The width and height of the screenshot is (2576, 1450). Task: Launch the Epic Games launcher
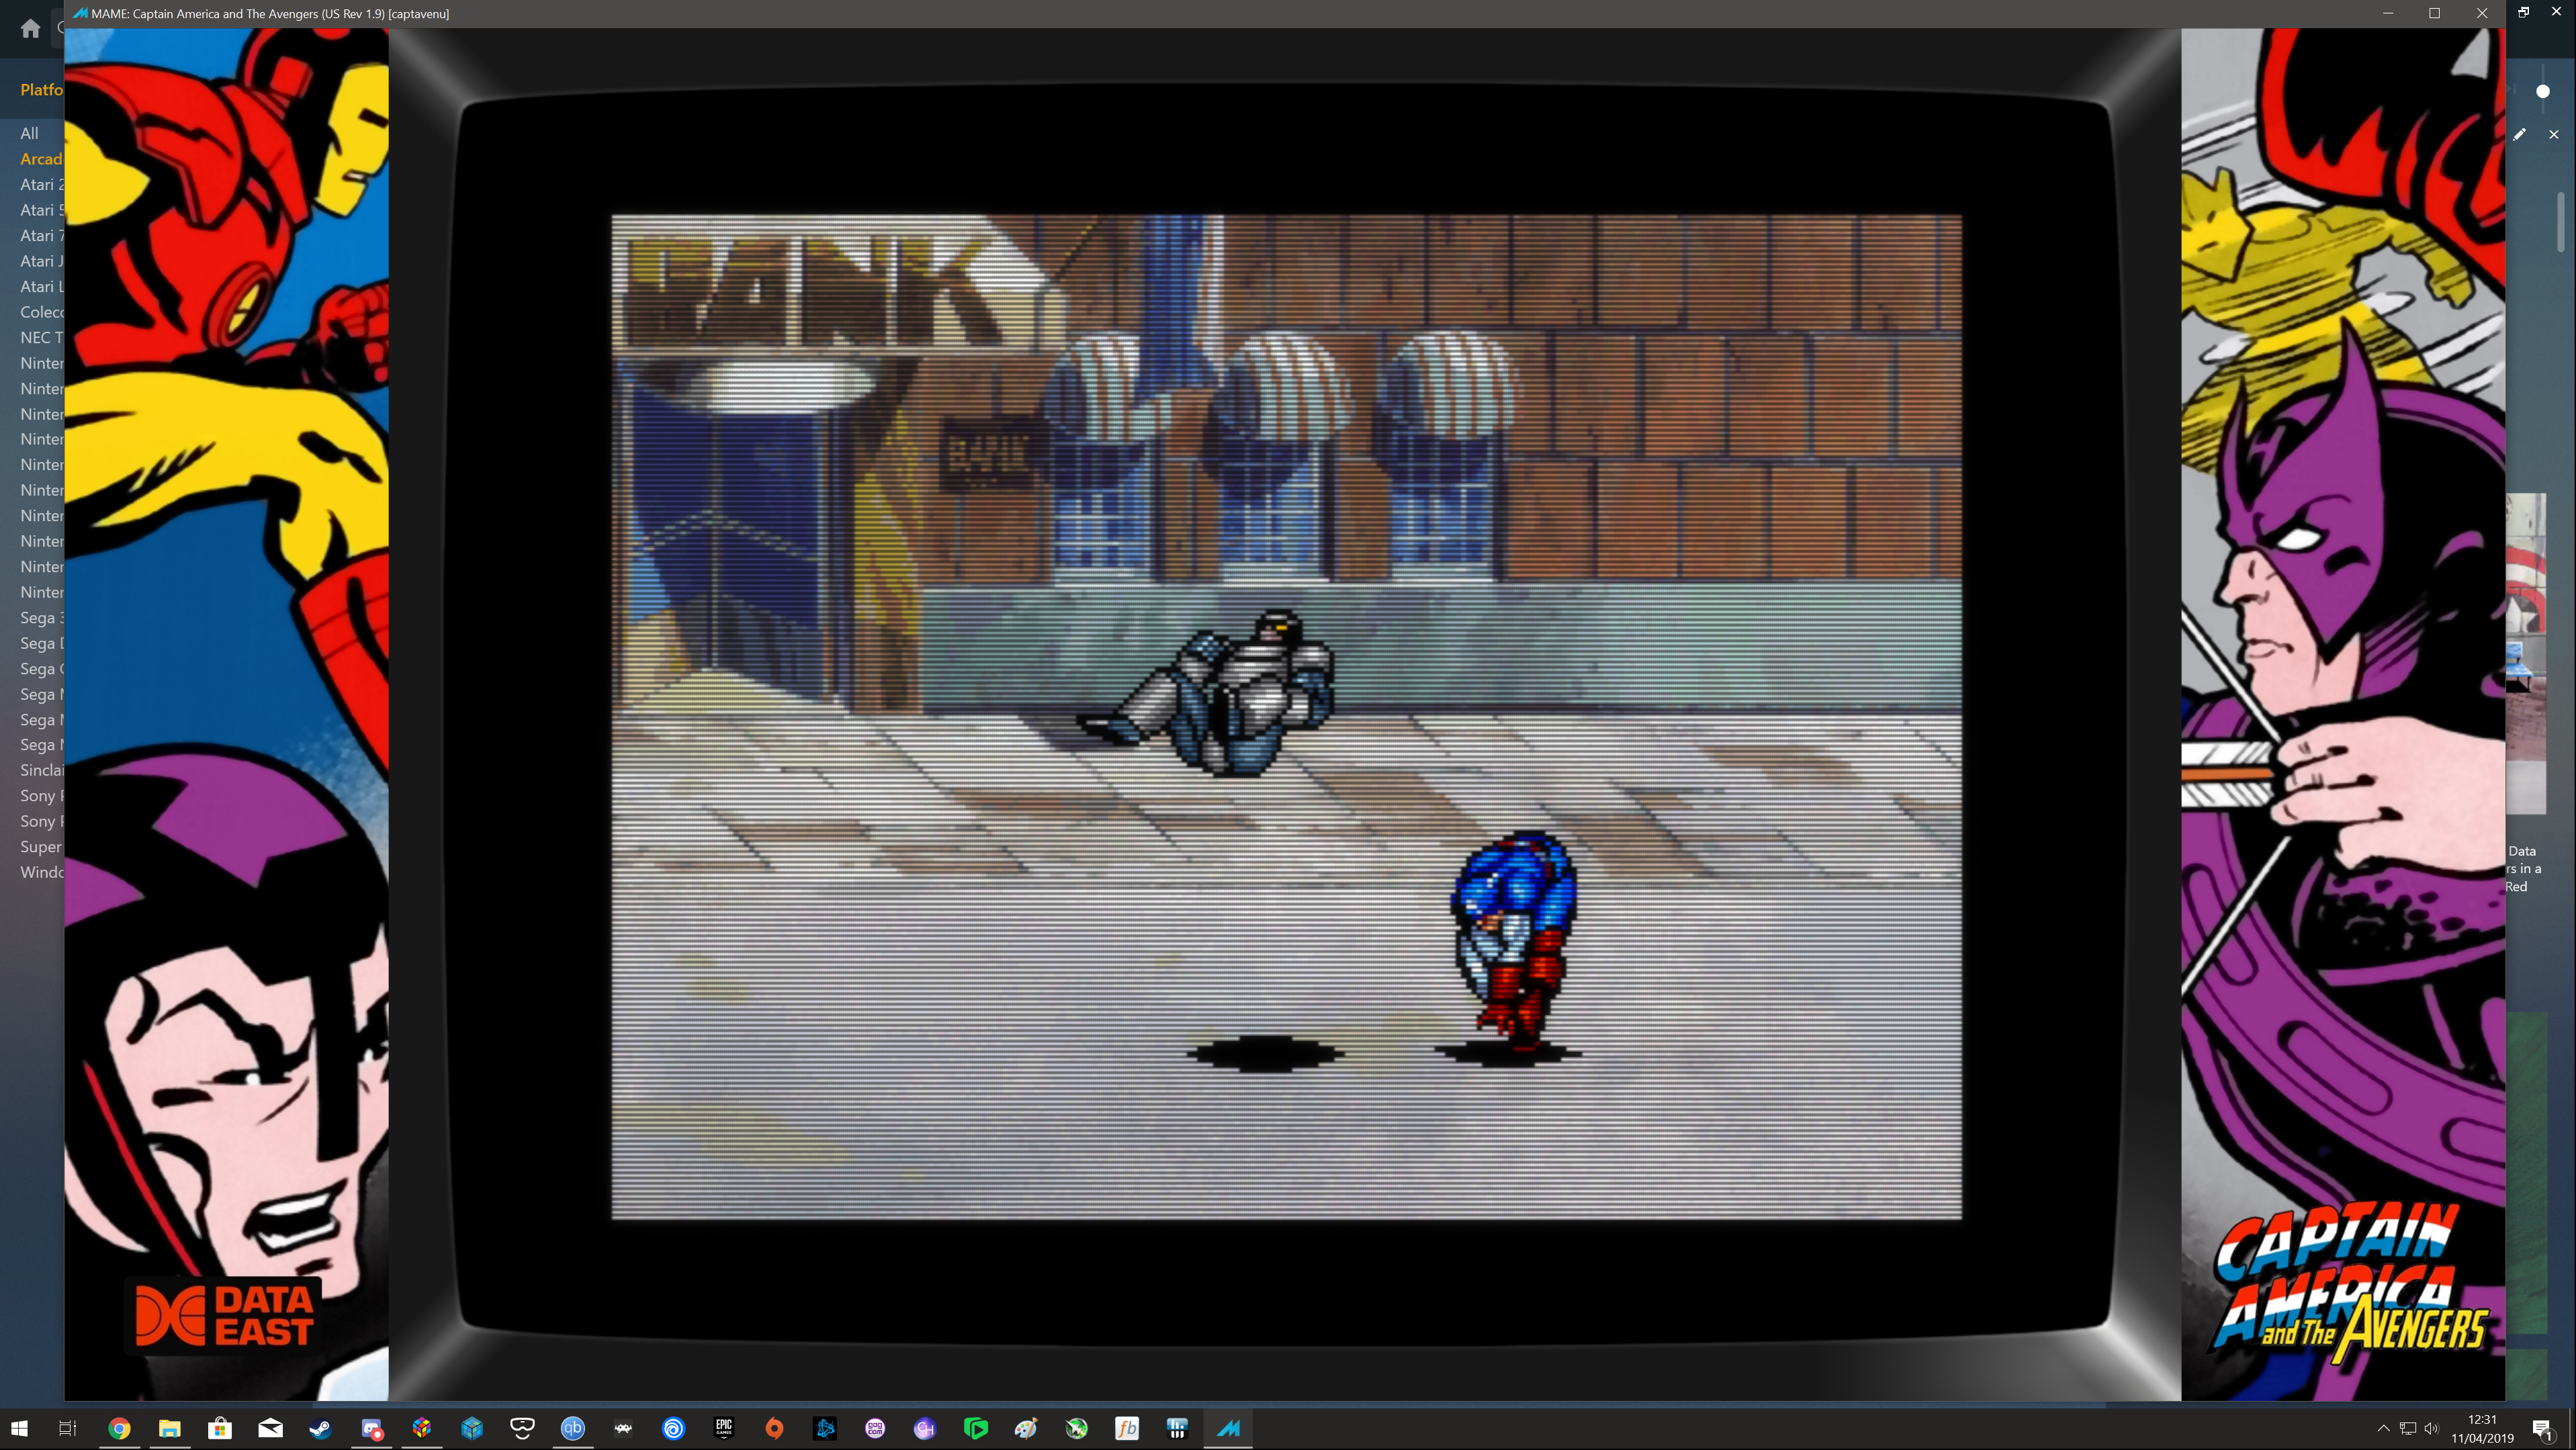[724, 1428]
